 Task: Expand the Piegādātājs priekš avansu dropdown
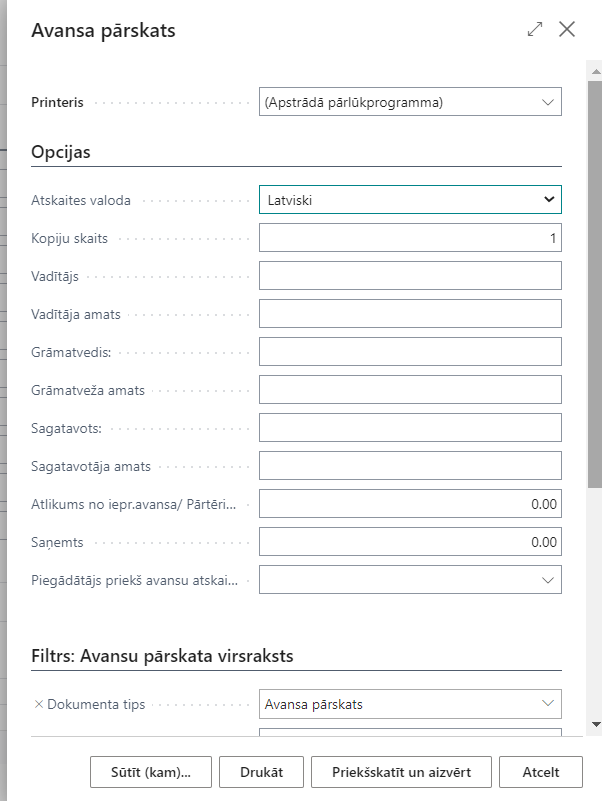tap(410, 579)
